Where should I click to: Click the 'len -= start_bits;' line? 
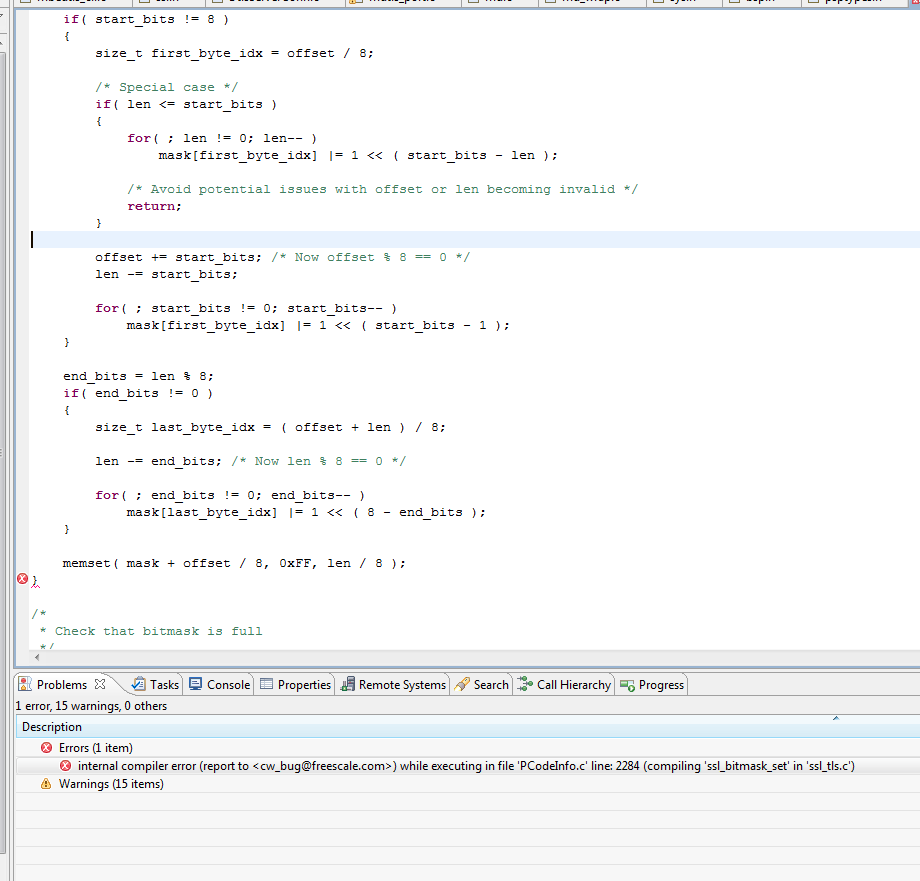tap(166, 274)
